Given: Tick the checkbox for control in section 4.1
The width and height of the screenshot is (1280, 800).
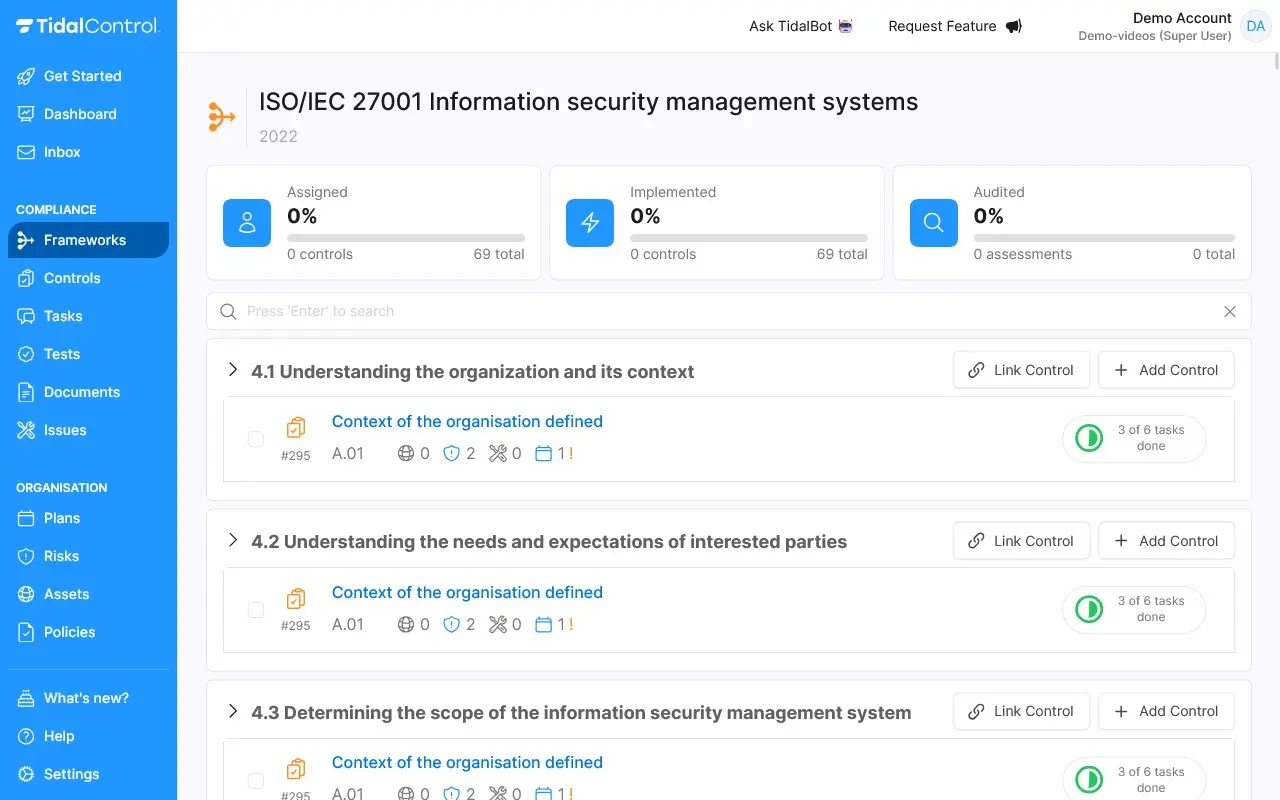Looking at the screenshot, I should click(x=256, y=439).
